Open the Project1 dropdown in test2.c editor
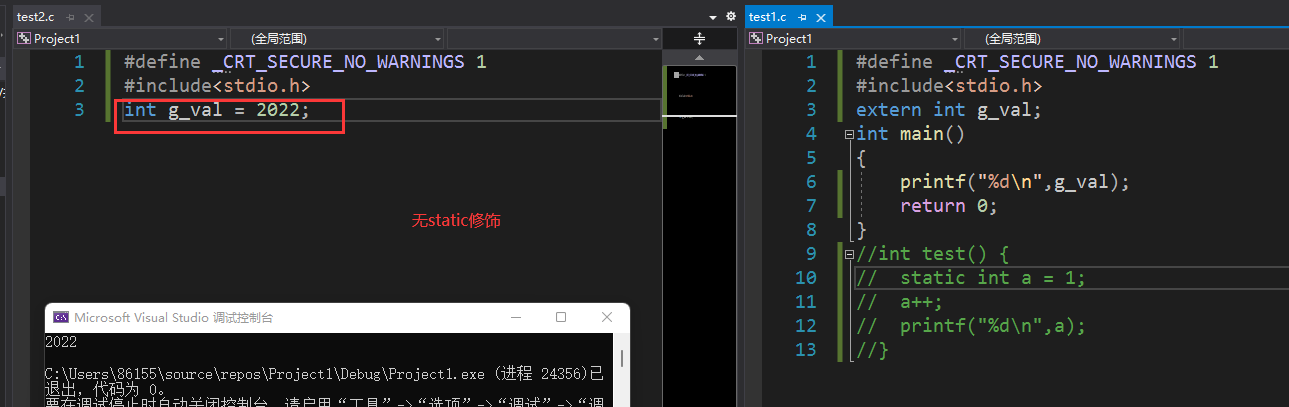Viewport: 1289px width, 407px height. 120,38
